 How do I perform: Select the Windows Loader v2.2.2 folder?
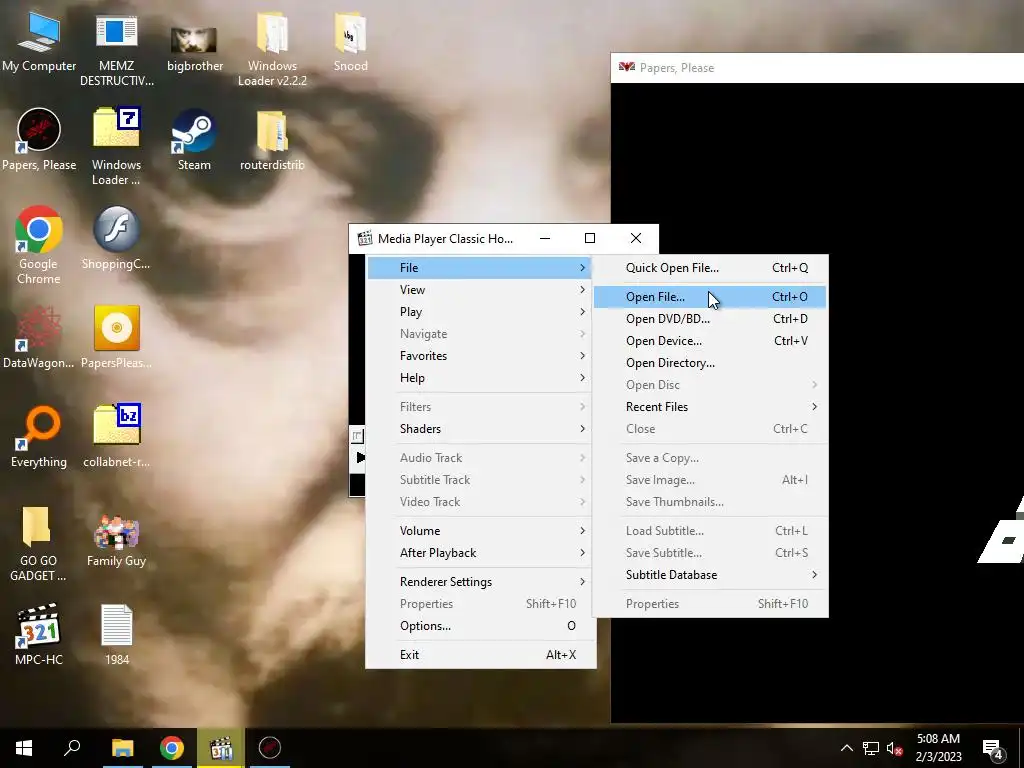point(272,50)
